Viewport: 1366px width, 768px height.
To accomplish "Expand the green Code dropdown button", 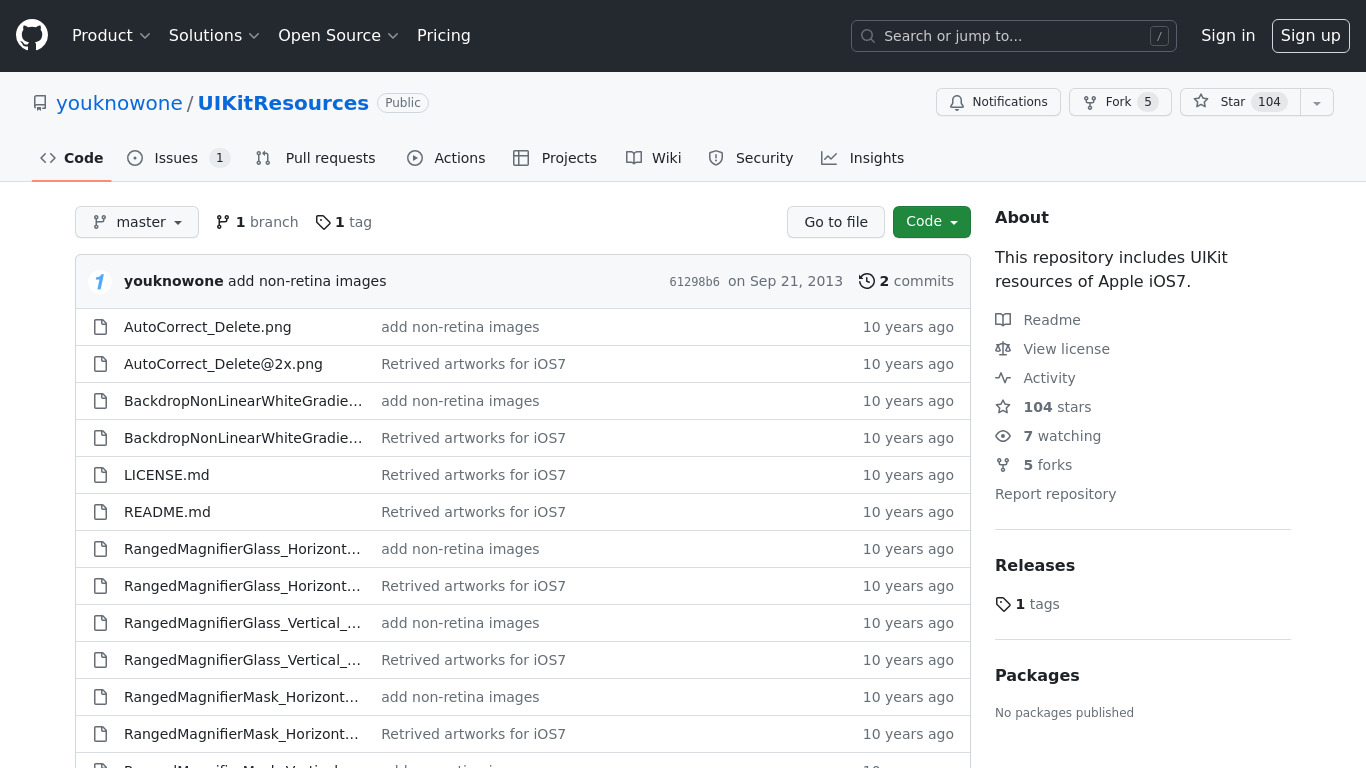I will tap(931, 222).
